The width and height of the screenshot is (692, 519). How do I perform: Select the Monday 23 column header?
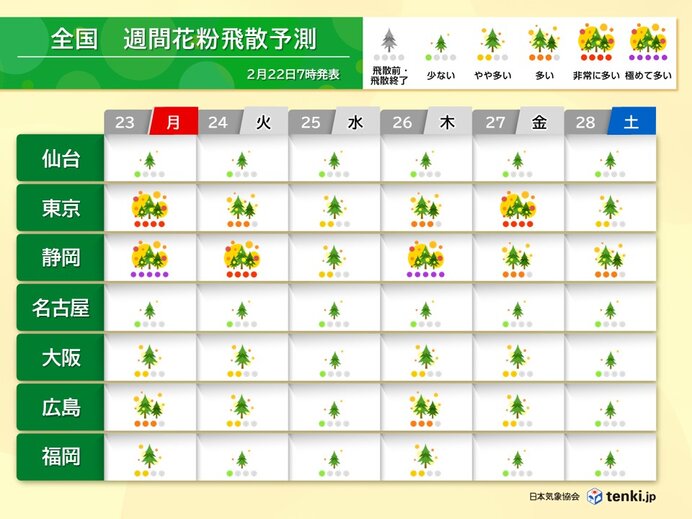click(x=150, y=122)
